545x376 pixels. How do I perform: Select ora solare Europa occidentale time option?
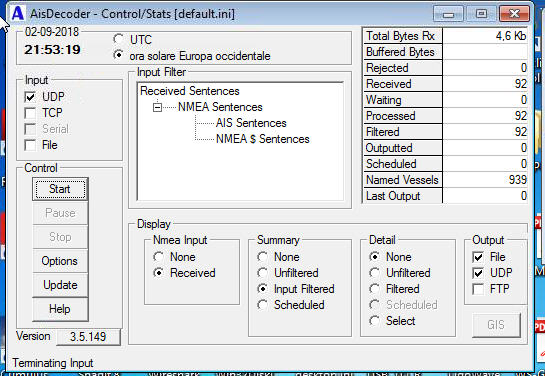(118, 55)
